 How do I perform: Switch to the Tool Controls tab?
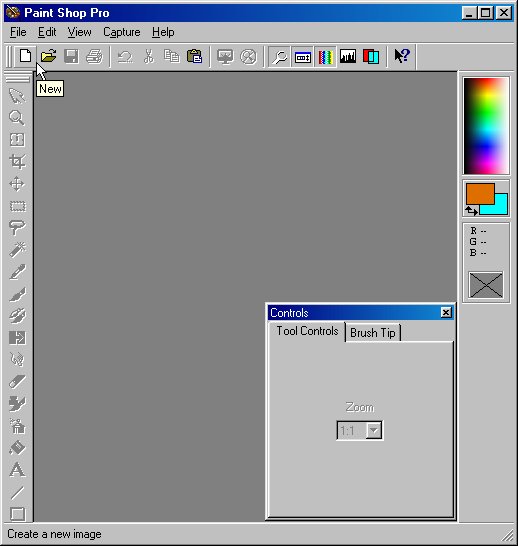click(307, 331)
